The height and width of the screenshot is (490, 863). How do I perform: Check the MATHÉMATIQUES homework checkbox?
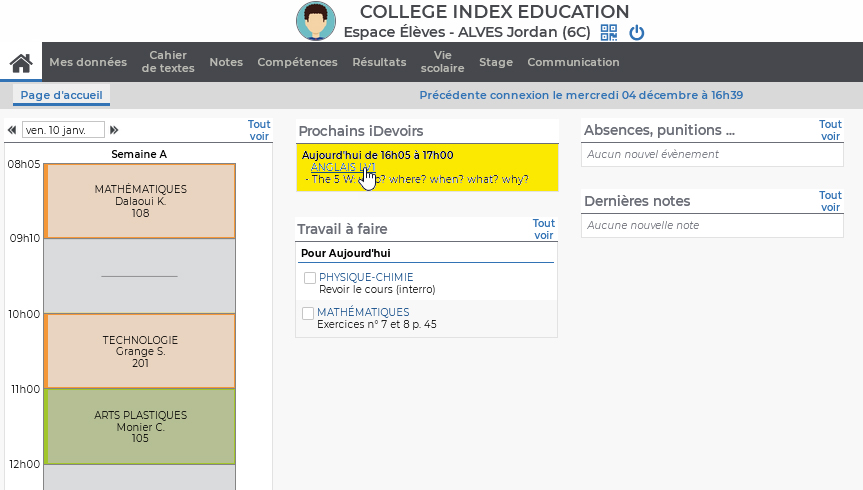tap(308, 313)
